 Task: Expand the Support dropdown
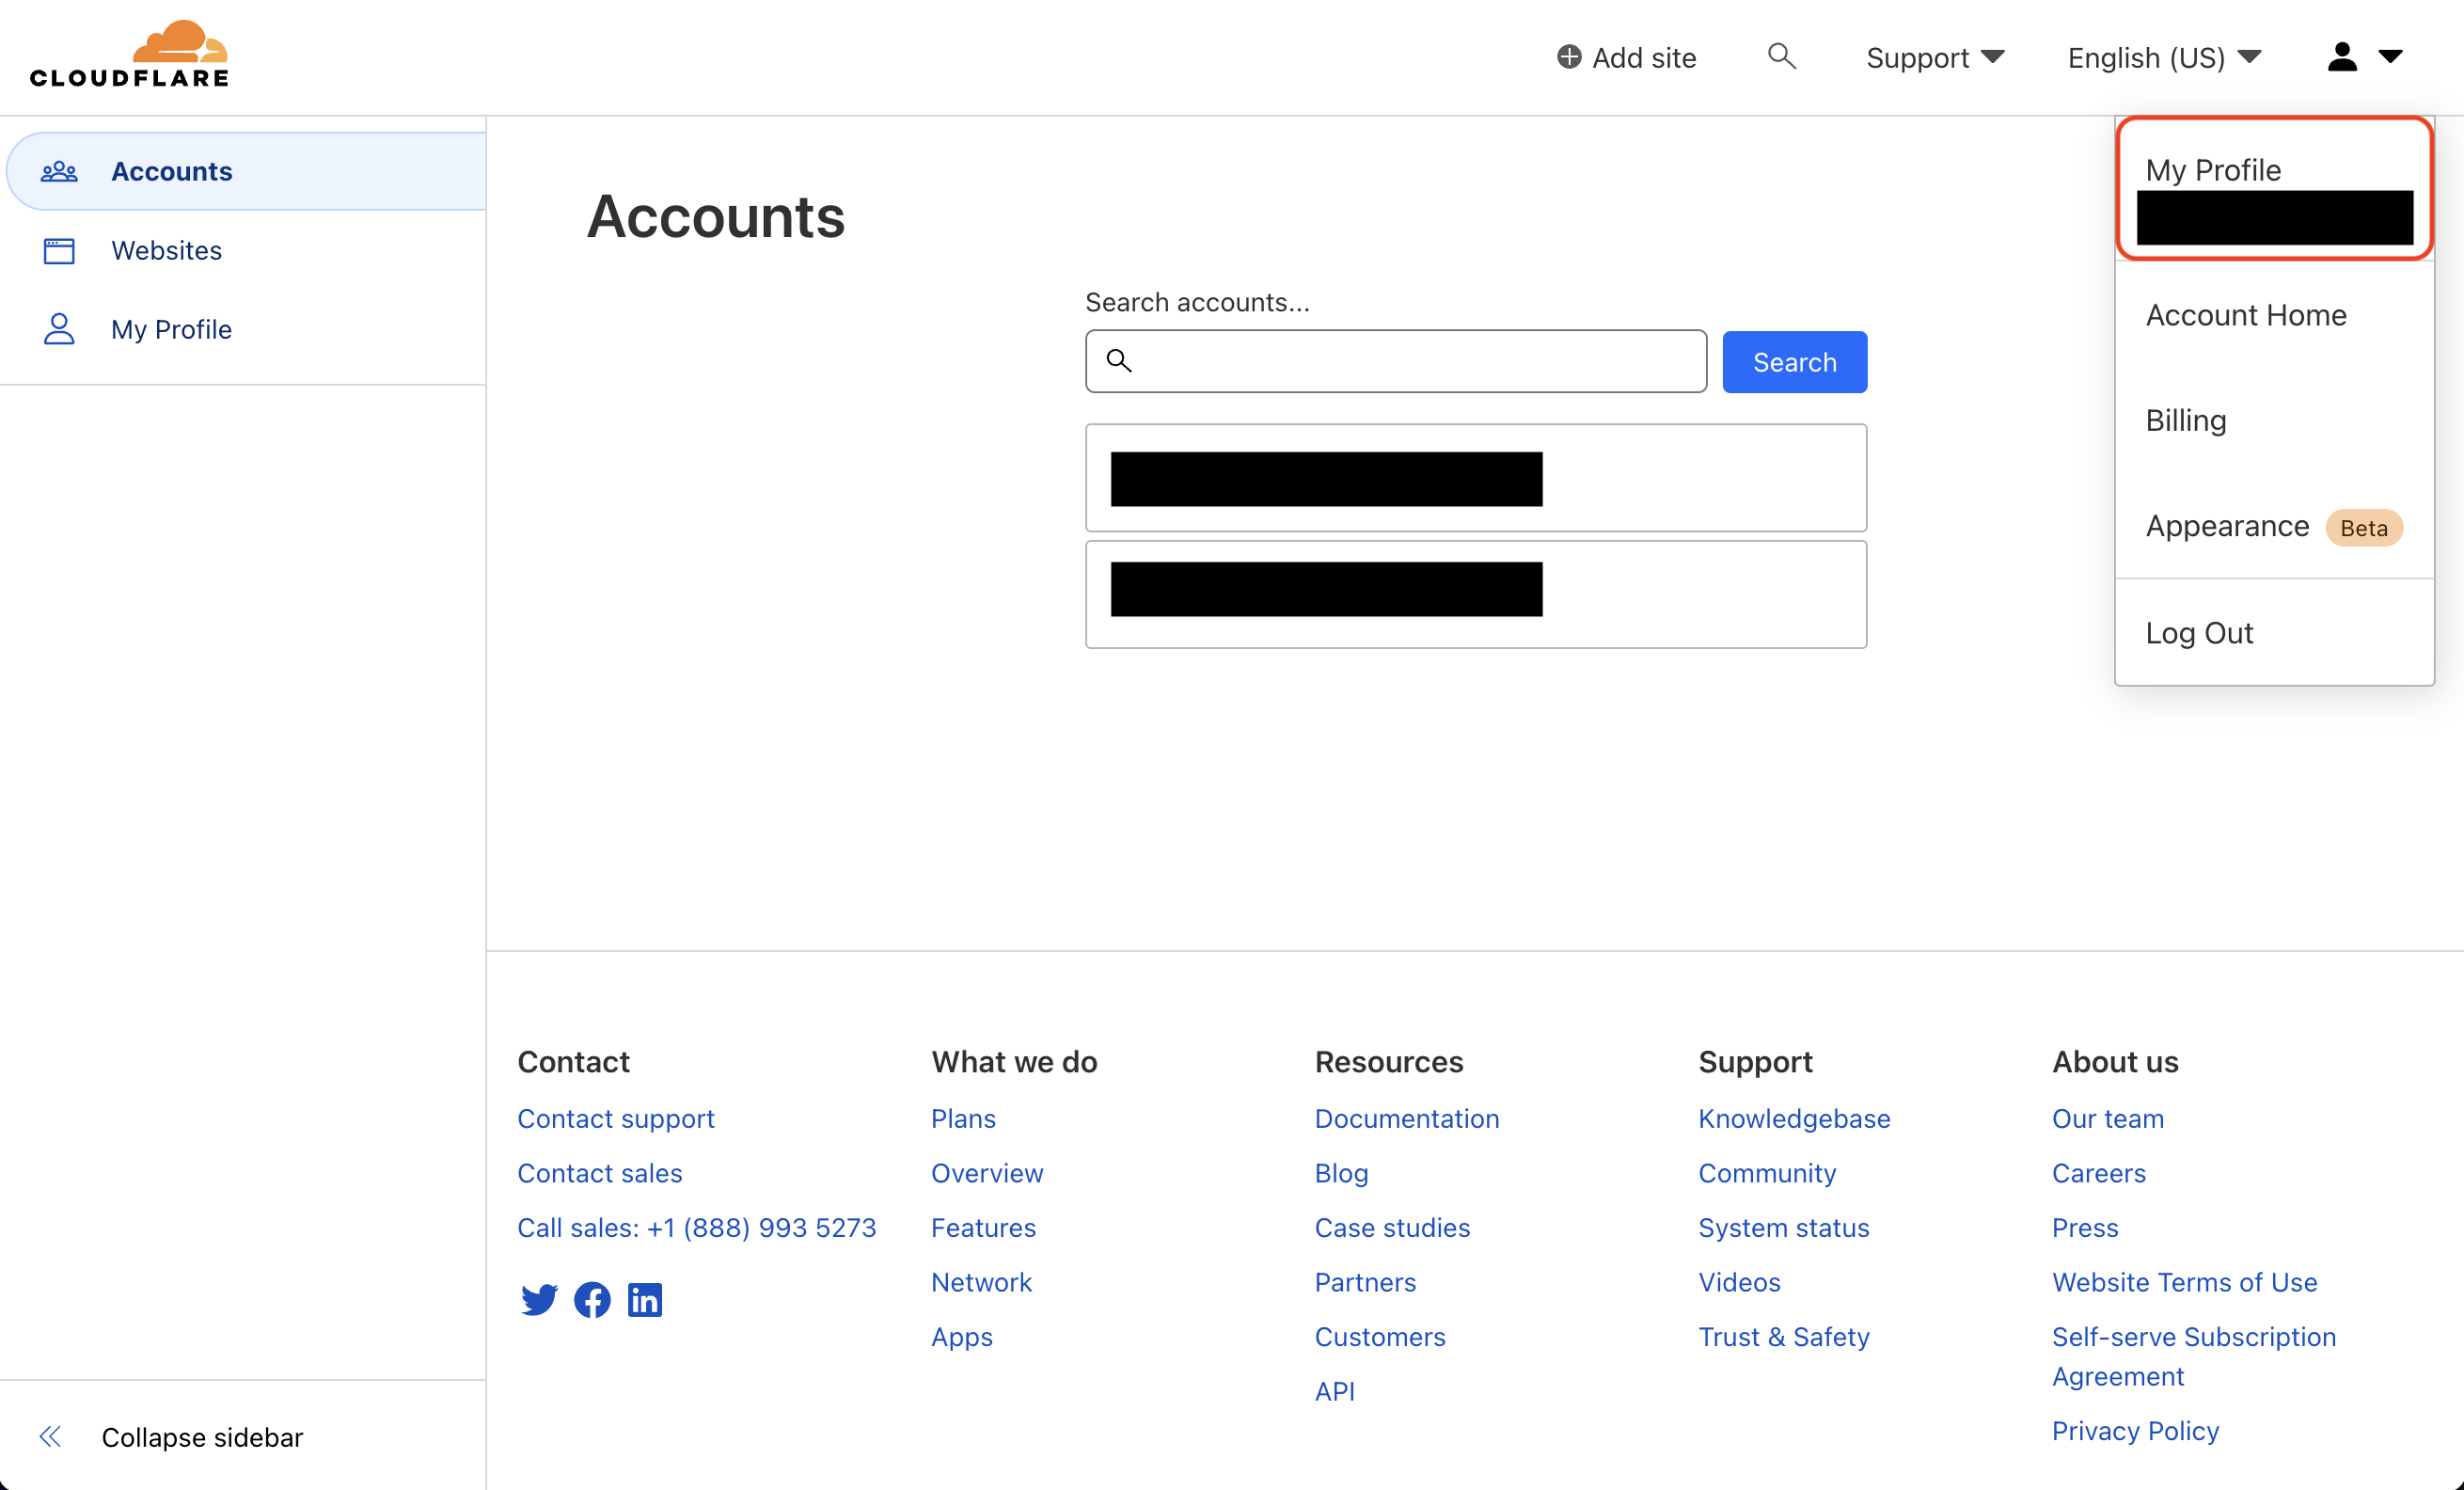point(1935,57)
